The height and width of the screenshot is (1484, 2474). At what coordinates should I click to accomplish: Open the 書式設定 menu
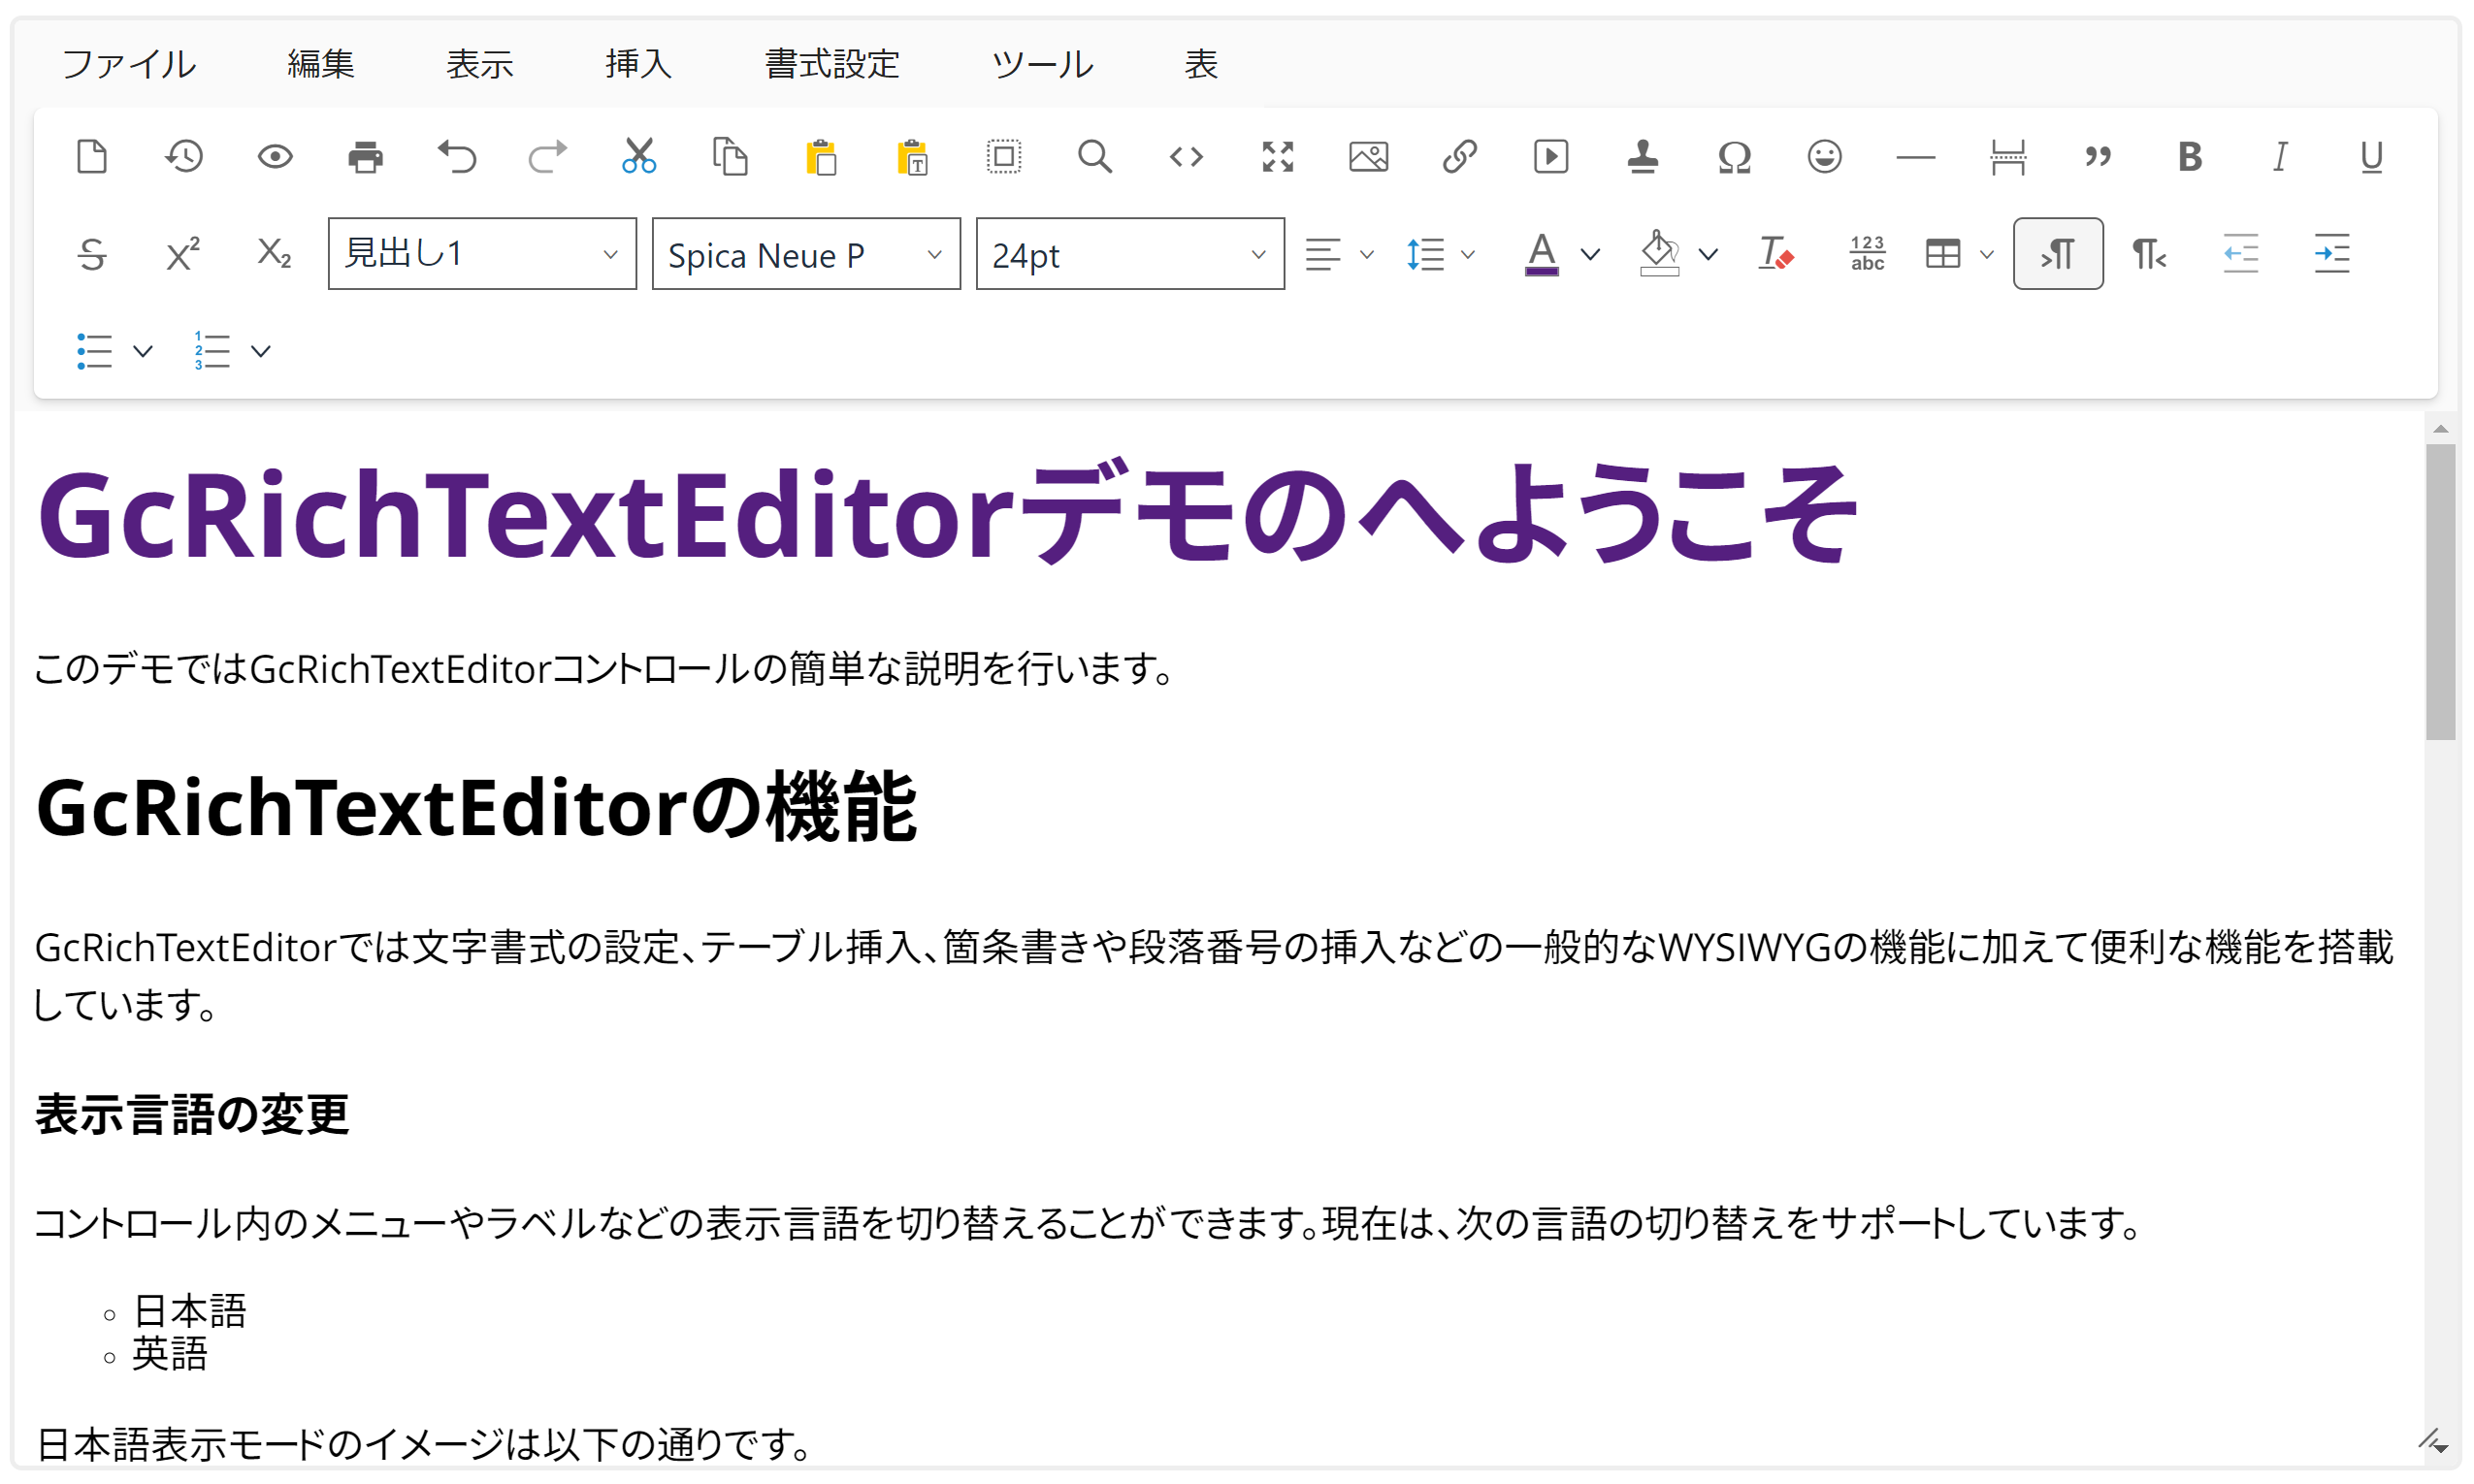(x=832, y=64)
